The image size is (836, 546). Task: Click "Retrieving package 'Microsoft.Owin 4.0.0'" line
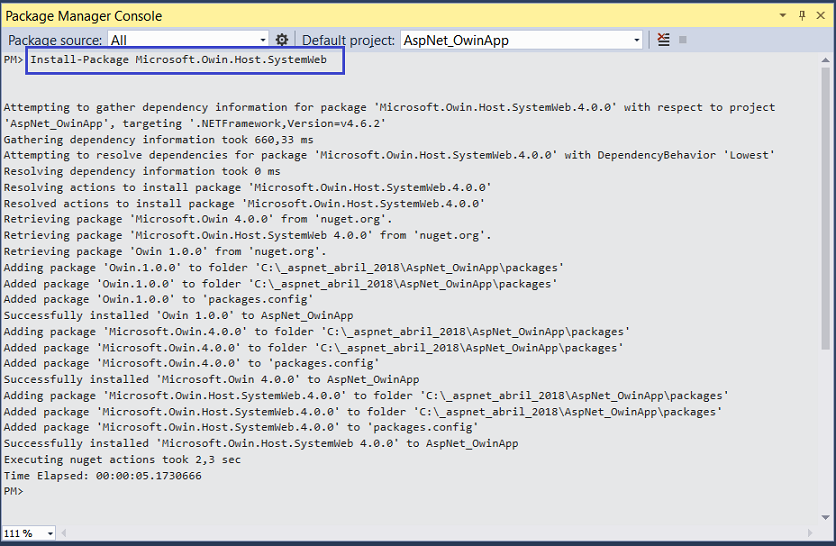(198, 219)
